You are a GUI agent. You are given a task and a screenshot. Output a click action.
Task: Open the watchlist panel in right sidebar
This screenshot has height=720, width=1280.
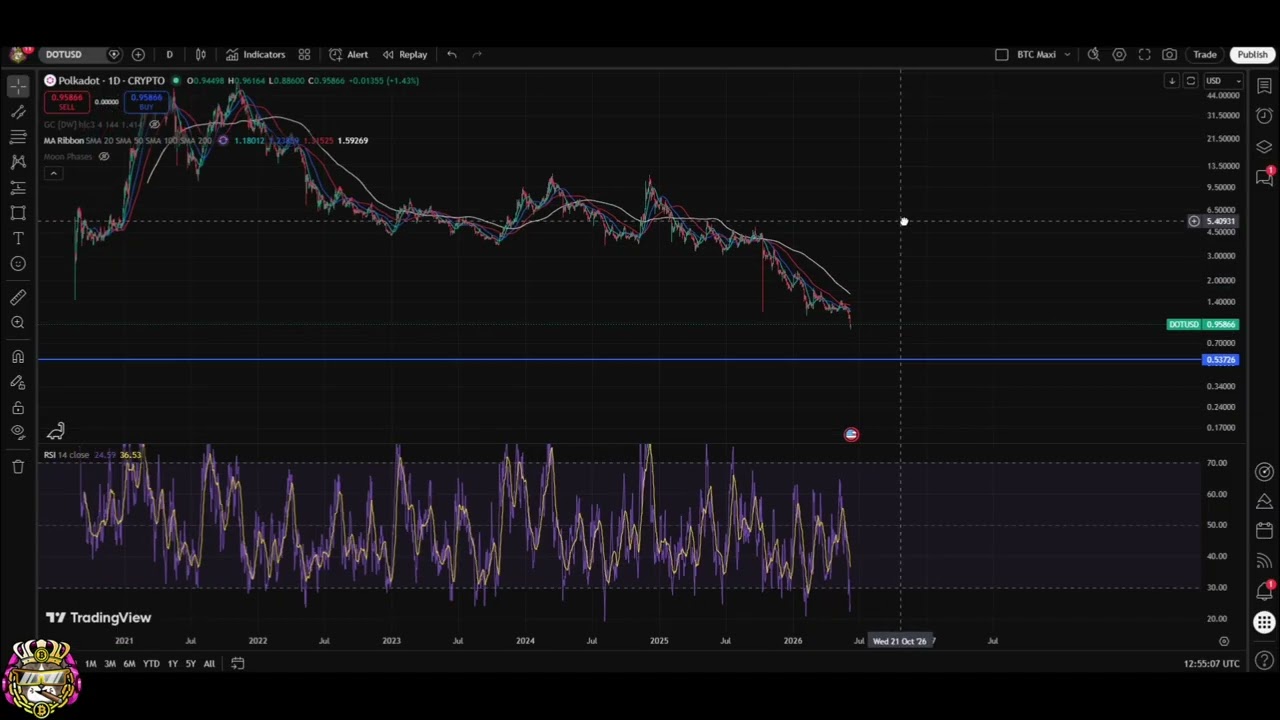(1264, 87)
